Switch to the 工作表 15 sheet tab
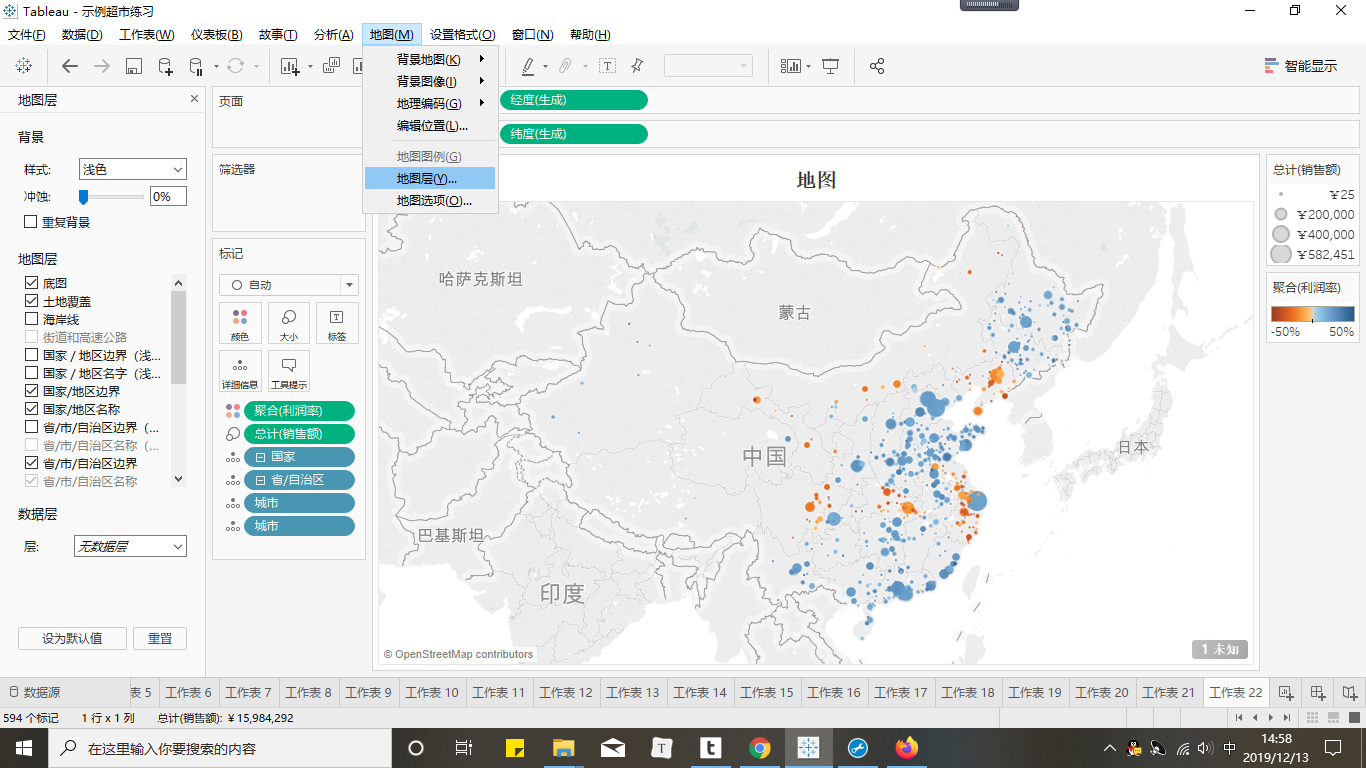Image resolution: width=1366 pixels, height=768 pixels. coord(767,692)
